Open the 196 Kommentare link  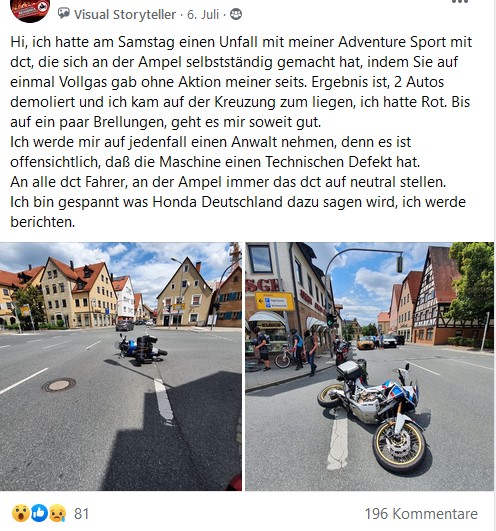pos(421,514)
